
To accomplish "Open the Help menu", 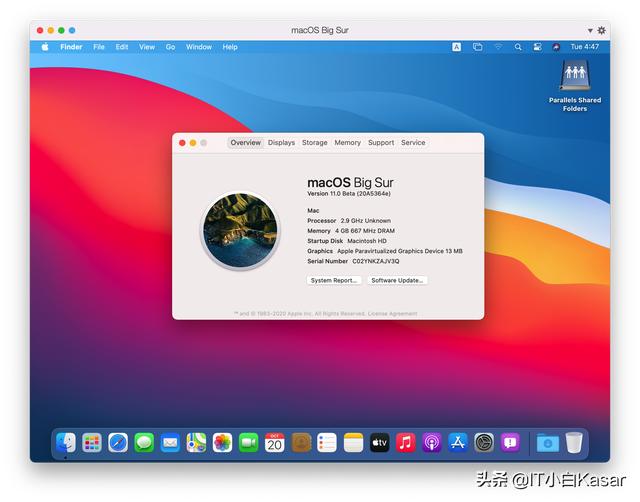I will (230, 47).
